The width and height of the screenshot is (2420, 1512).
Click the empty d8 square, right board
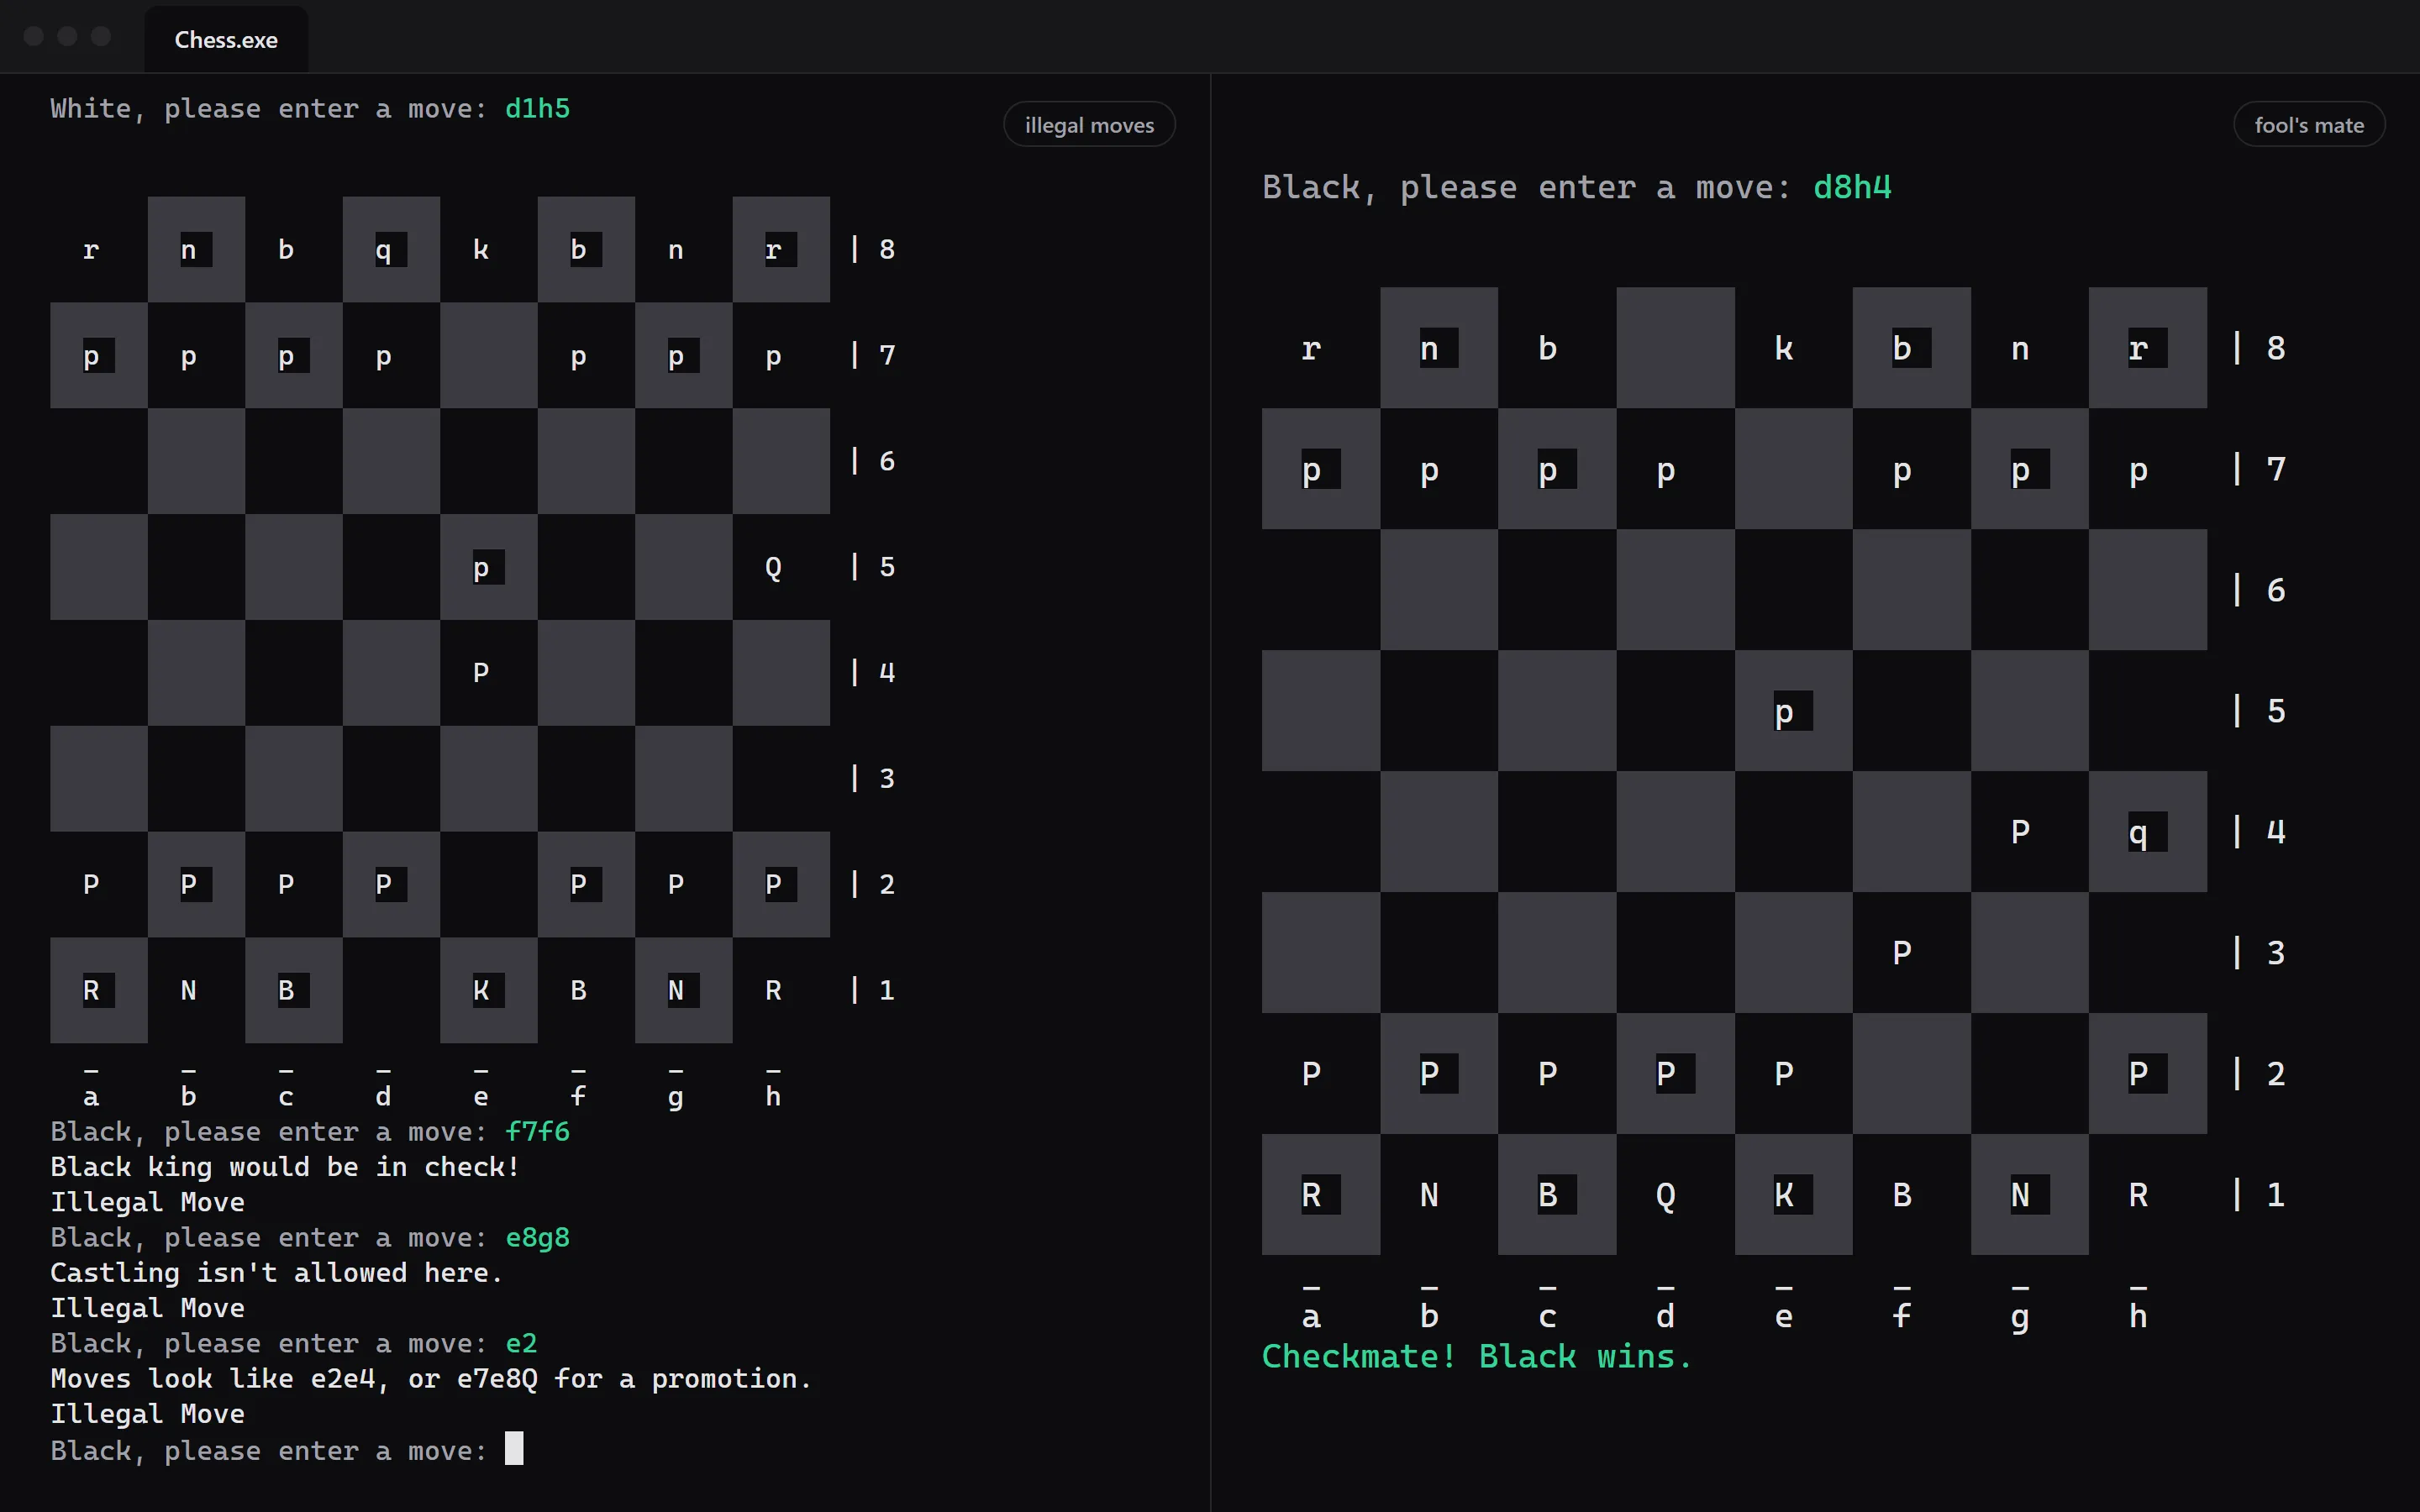click(x=1676, y=348)
